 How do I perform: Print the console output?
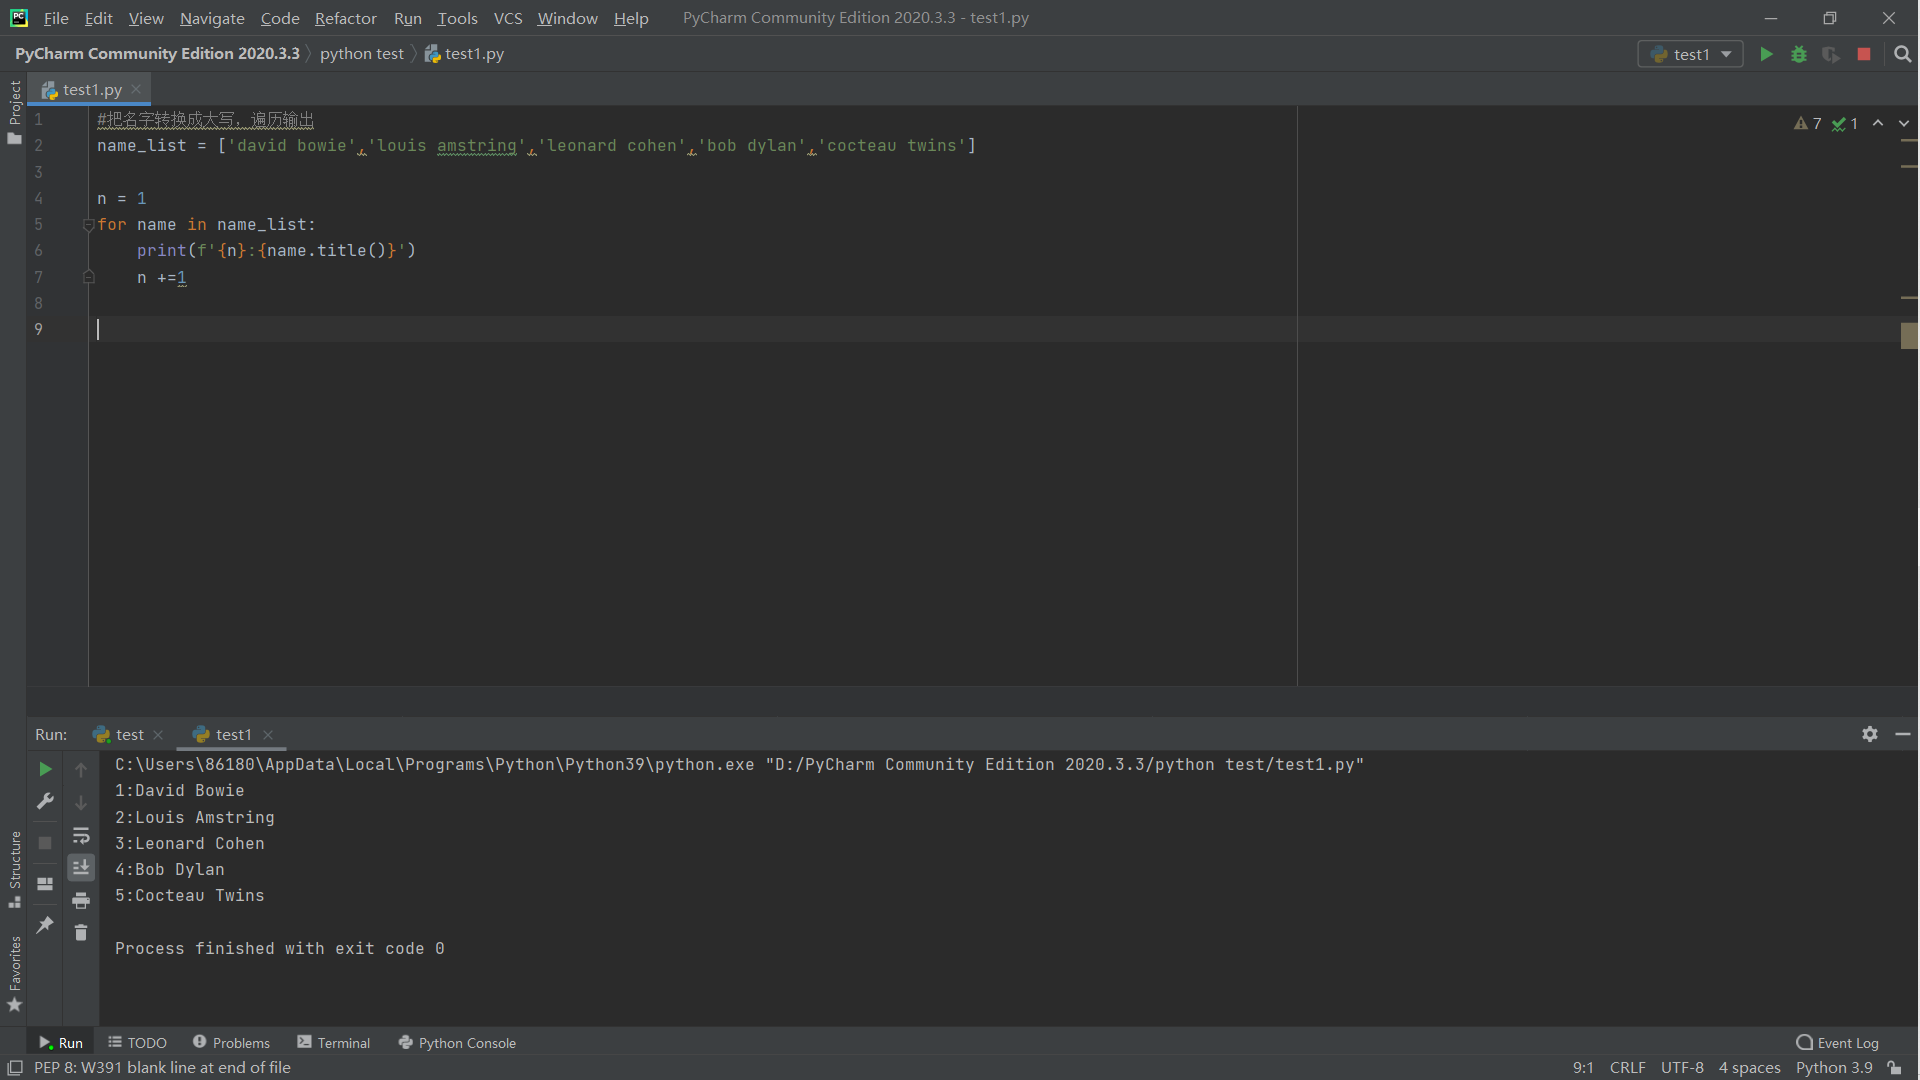click(x=81, y=901)
